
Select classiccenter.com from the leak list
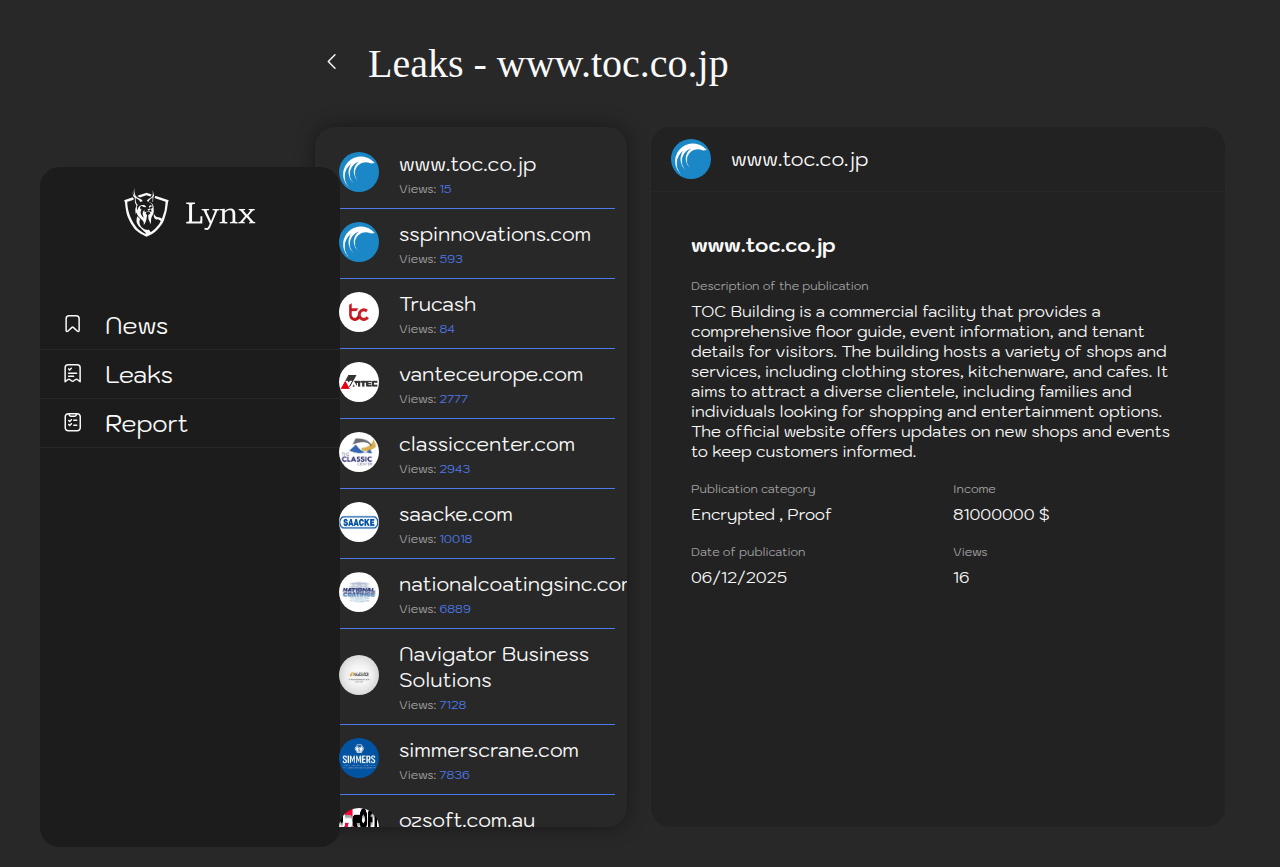tap(486, 445)
